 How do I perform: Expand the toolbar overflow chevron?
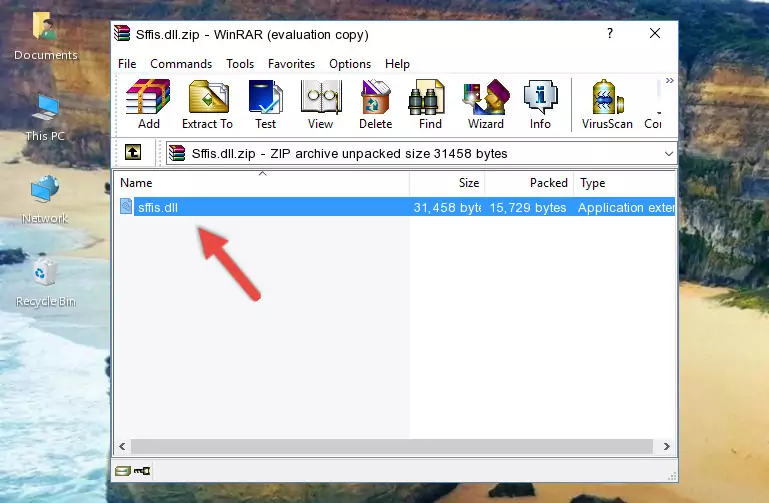click(x=669, y=80)
